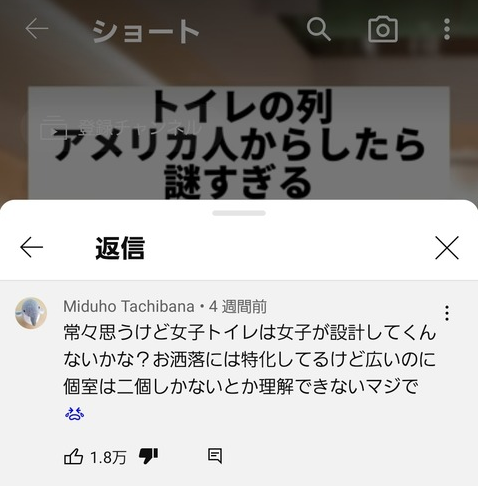Like Miduho Tachibana's comment
The image size is (478, 486).
pyautogui.click(x=73, y=456)
